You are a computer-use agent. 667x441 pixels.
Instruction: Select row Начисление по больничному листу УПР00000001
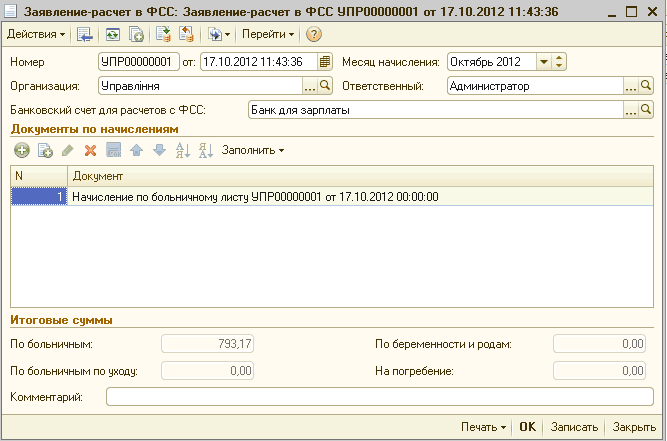point(360,196)
